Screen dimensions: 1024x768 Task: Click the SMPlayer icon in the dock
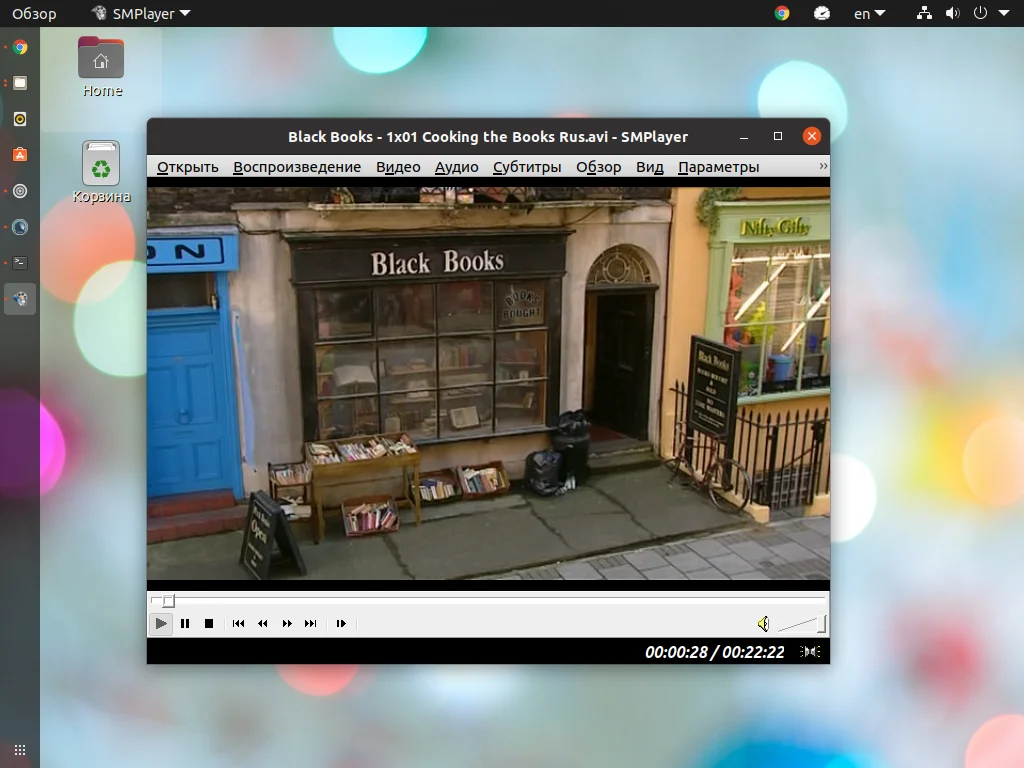[x=20, y=299]
